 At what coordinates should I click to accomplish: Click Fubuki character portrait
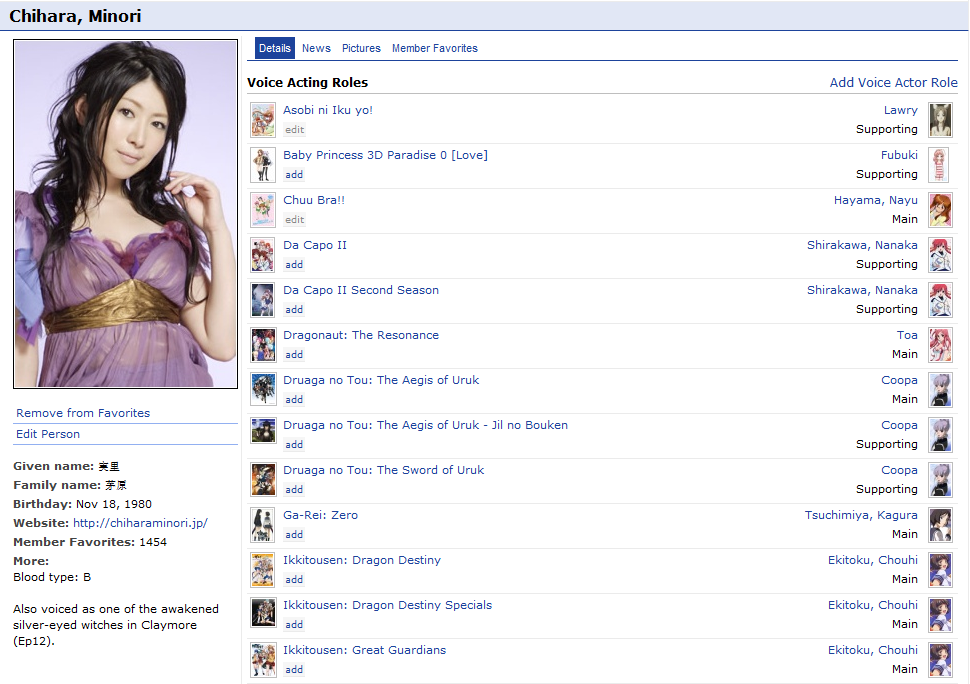(x=940, y=165)
